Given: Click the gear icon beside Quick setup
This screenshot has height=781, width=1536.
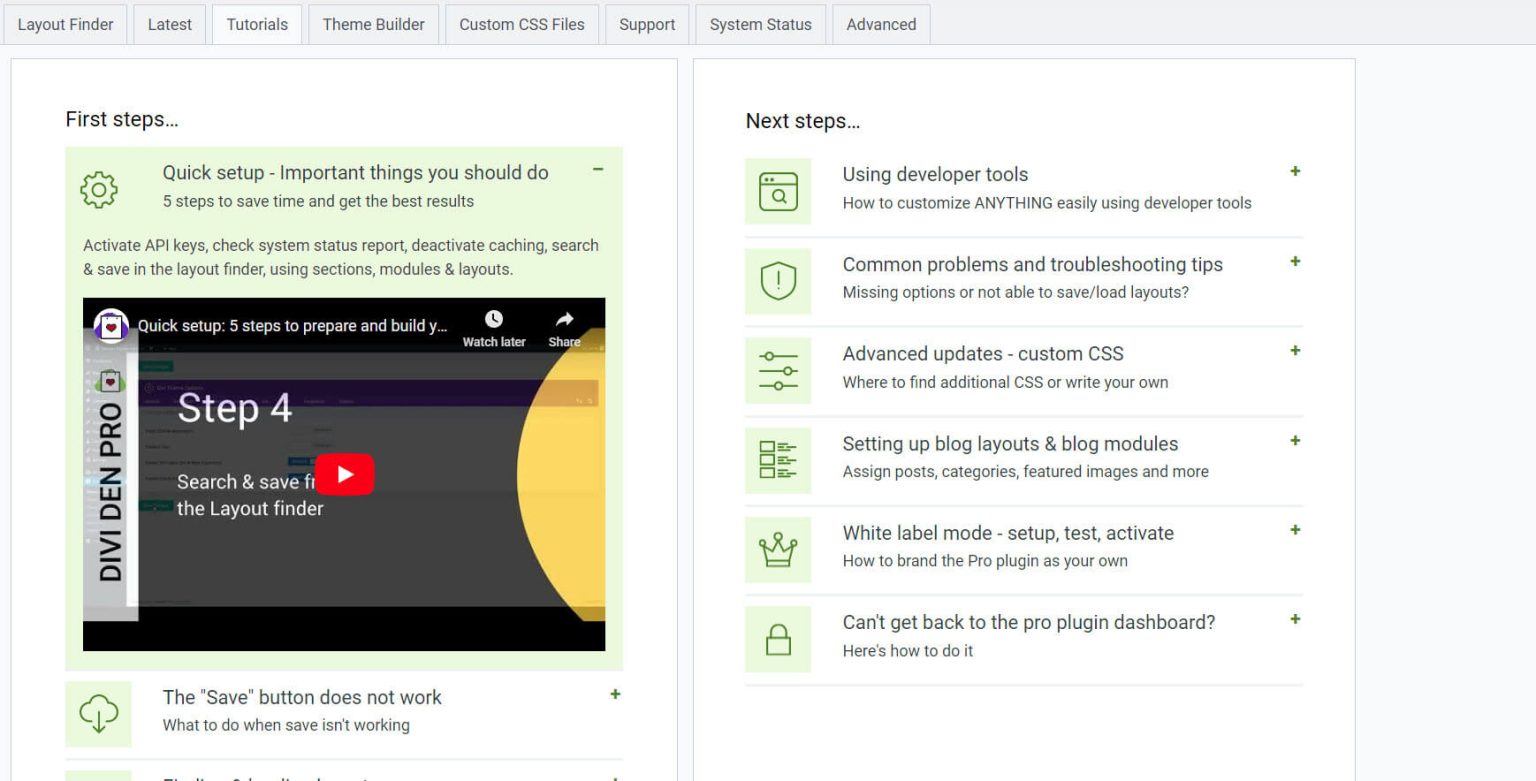Looking at the screenshot, I should tap(98, 190).
